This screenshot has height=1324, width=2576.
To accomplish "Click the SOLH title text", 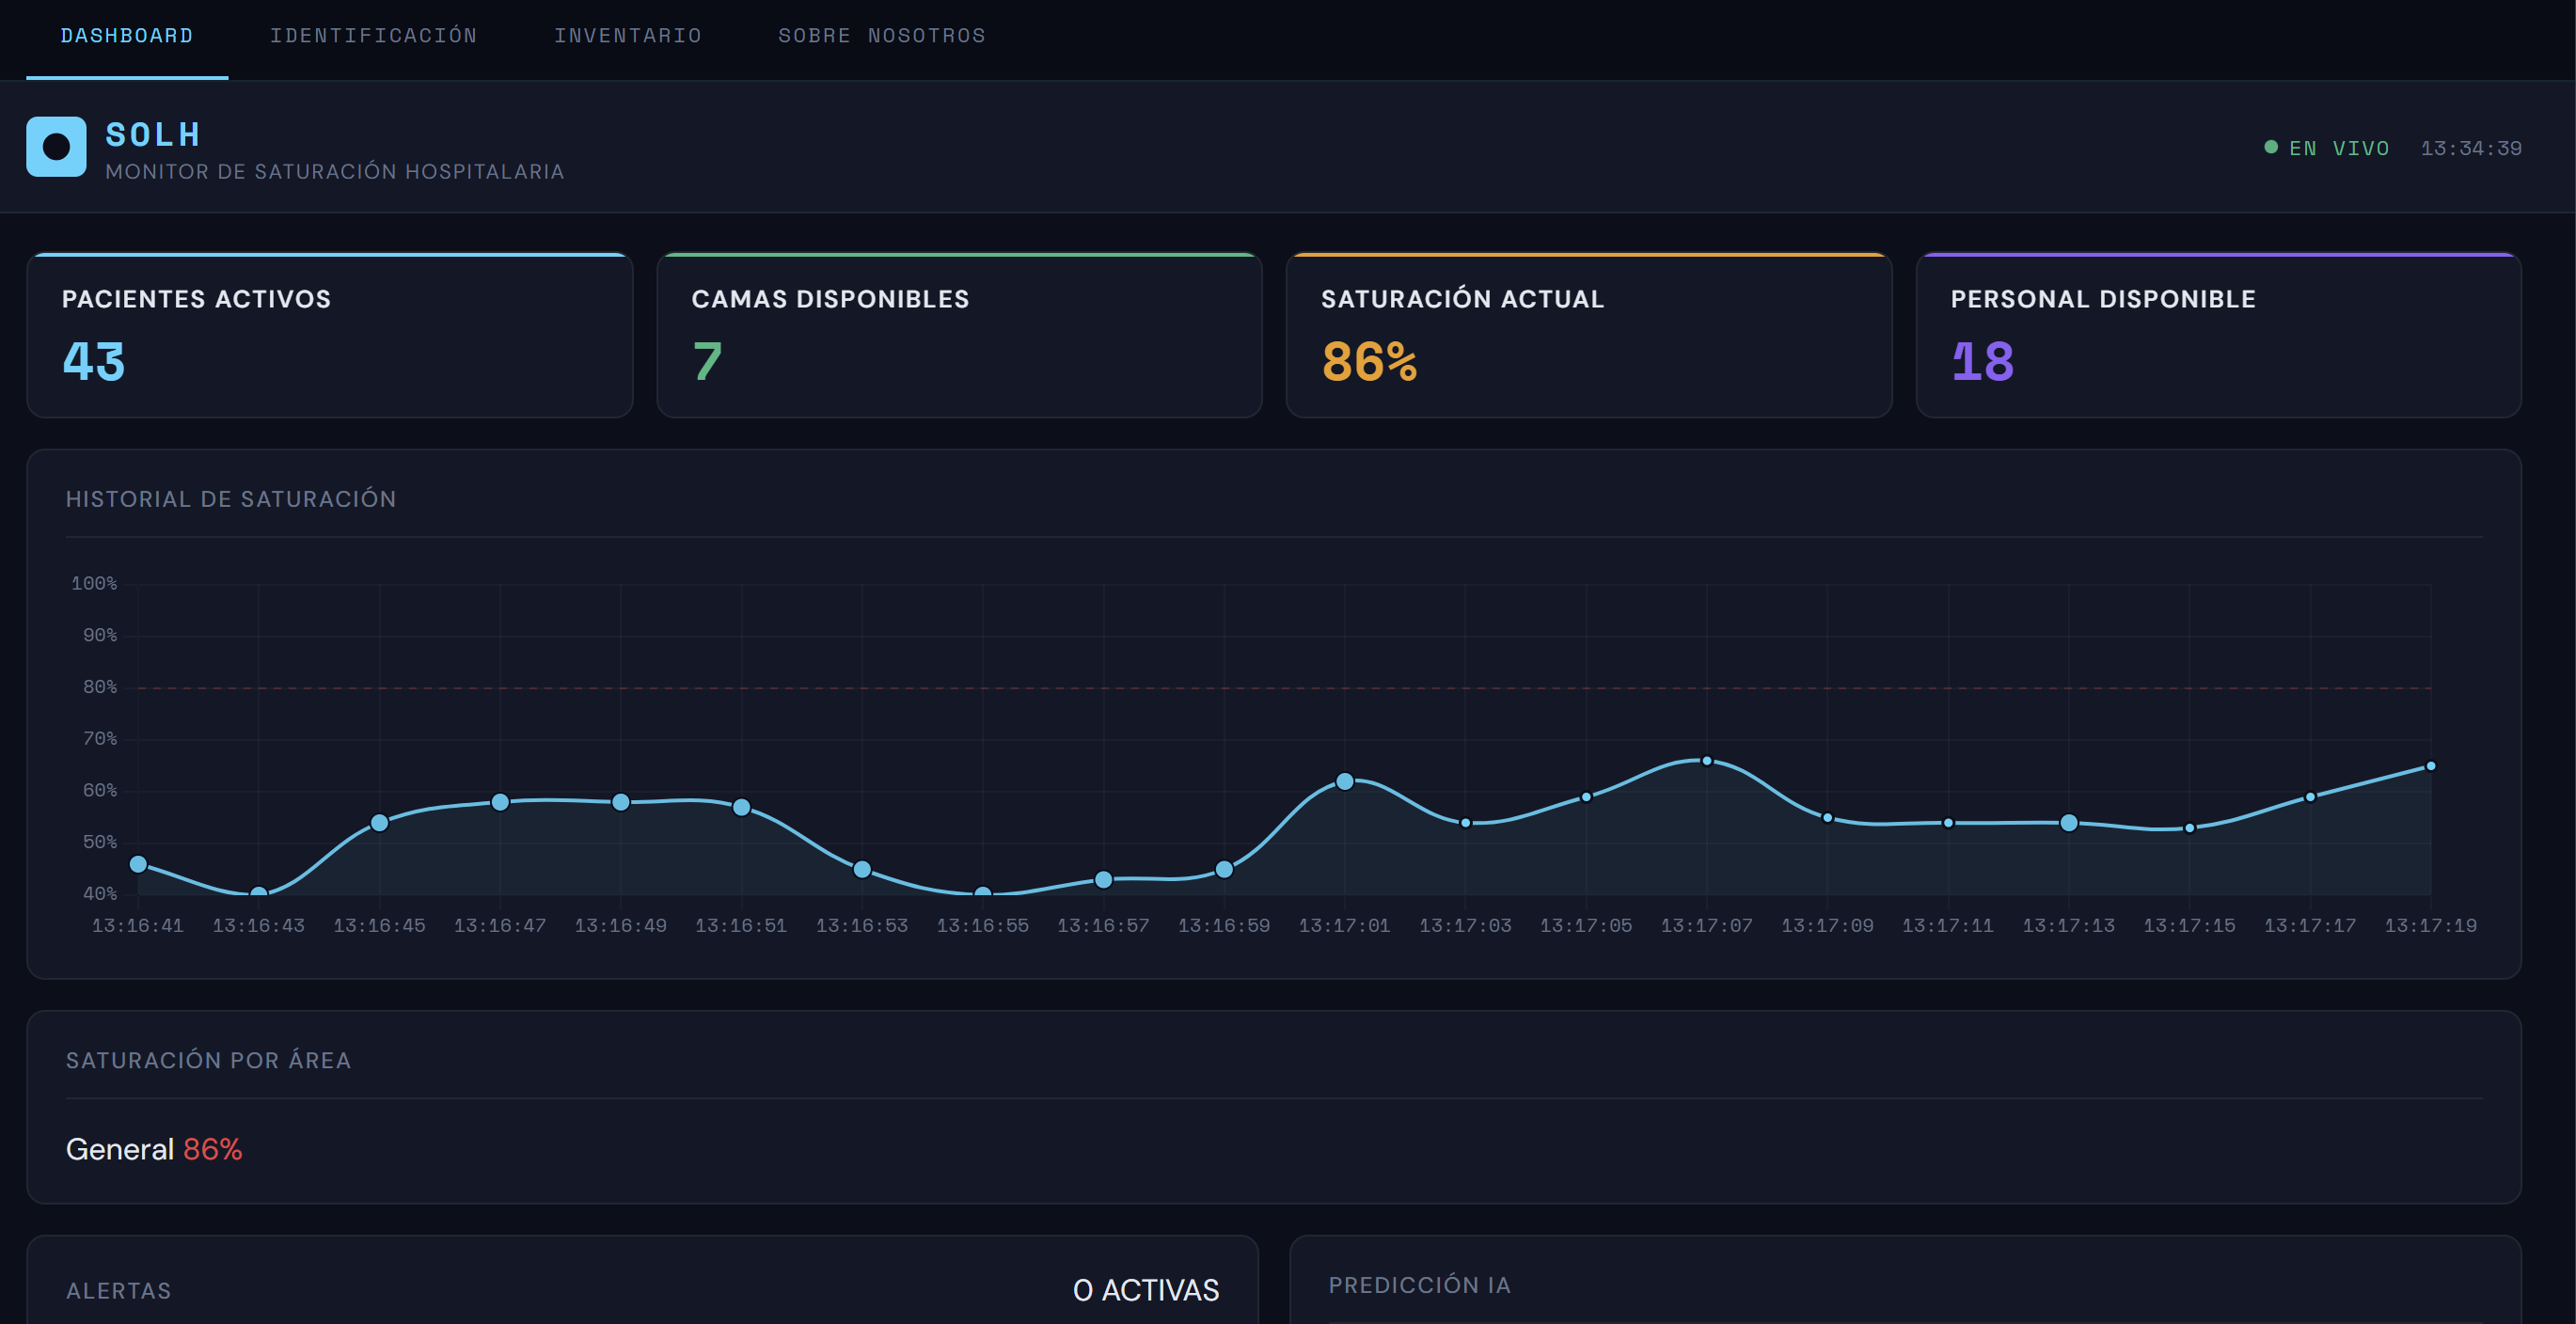I will coord(153,134).
